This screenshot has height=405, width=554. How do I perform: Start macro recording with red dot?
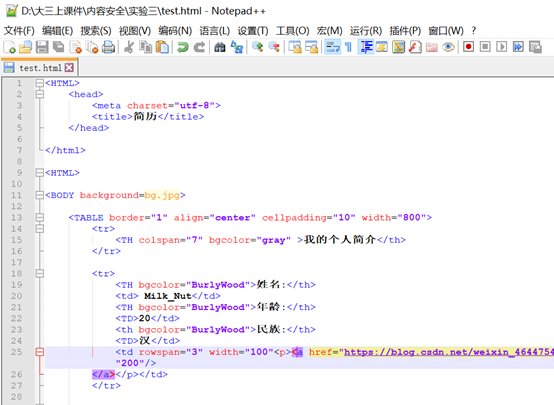click(468, 47)
